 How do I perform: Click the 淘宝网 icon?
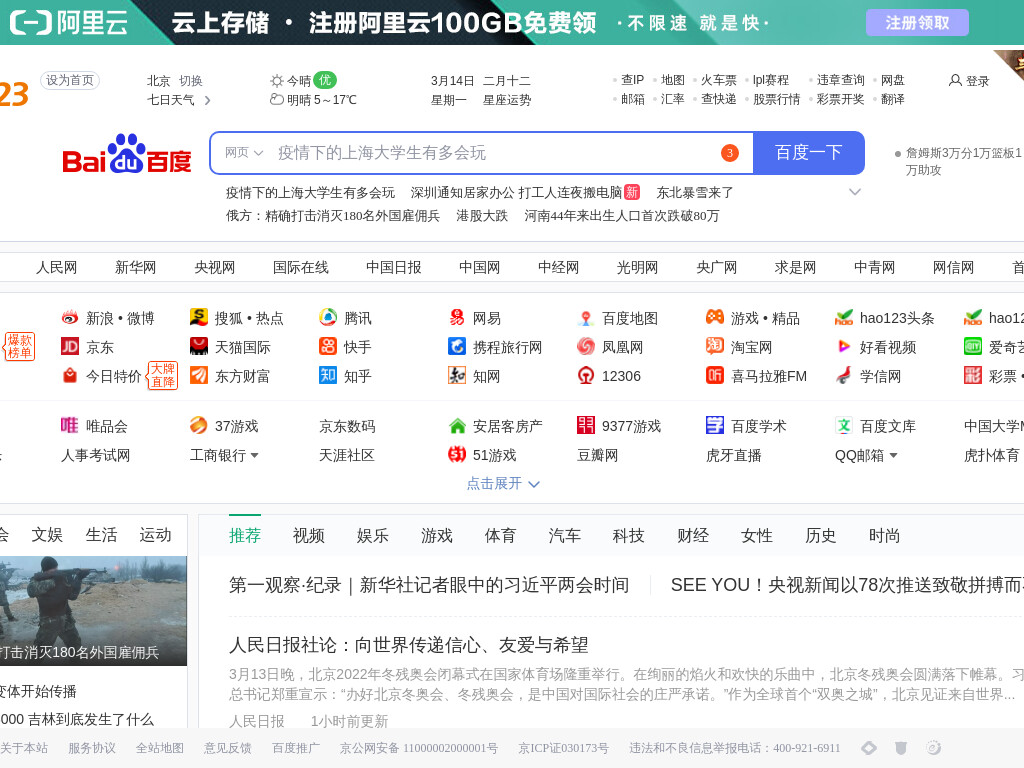714,346
